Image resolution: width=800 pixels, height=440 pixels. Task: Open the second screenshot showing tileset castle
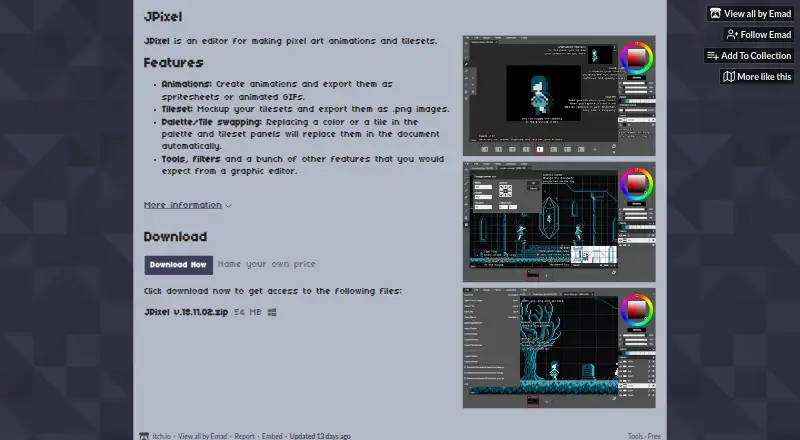click(559, 222)
